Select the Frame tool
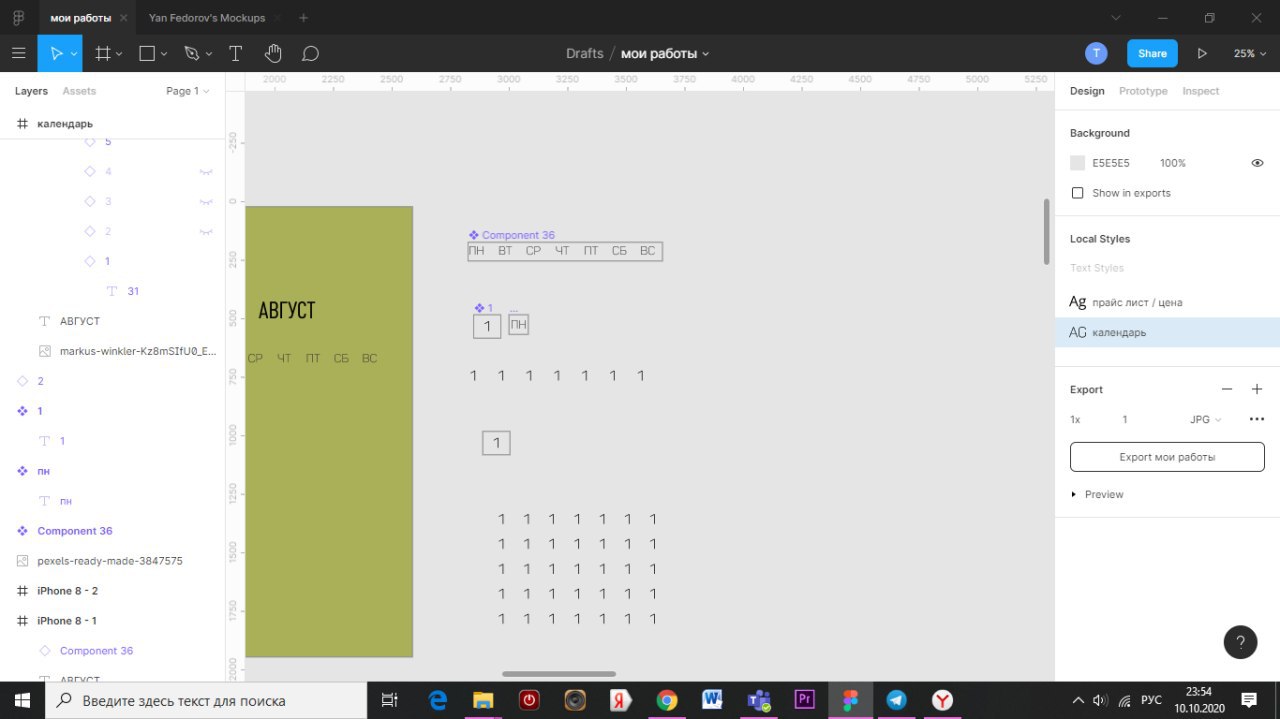 coord(102,53)
